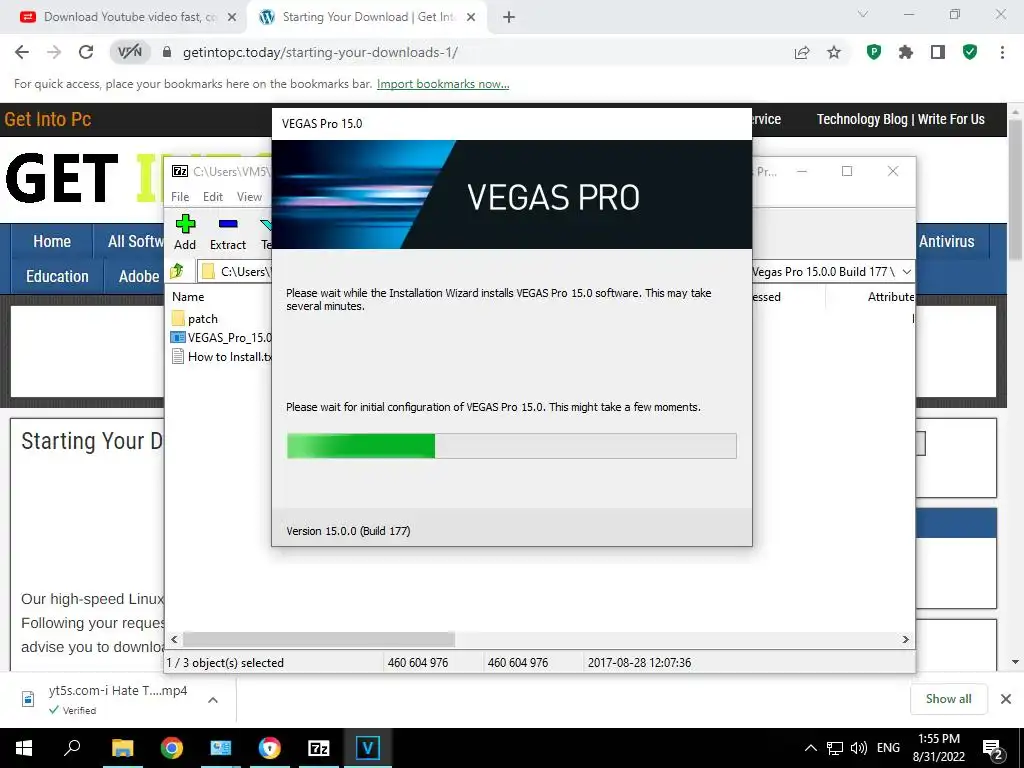This screenshot has height=768, width=1024.
Task: Open VEGAS Pro installer taskbar icon
Action: click(367, 748)
